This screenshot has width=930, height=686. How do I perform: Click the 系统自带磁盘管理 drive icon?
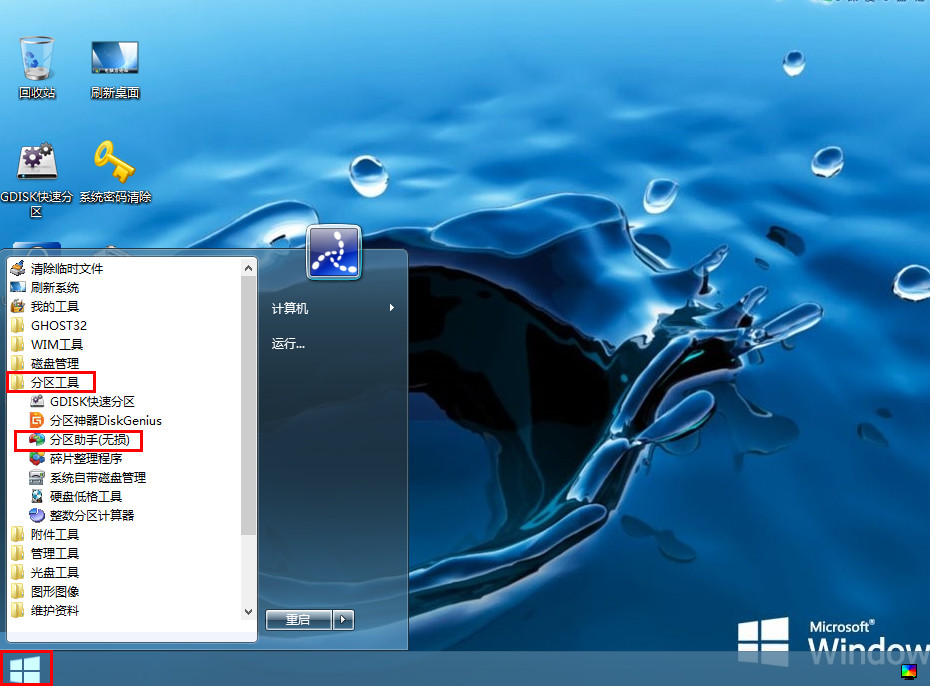click(37, 477)
